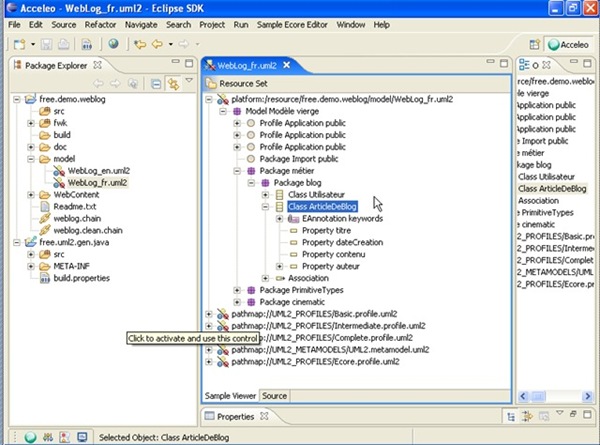Open the Refactor menu
The image size is (600, 445).
[98, 23]
